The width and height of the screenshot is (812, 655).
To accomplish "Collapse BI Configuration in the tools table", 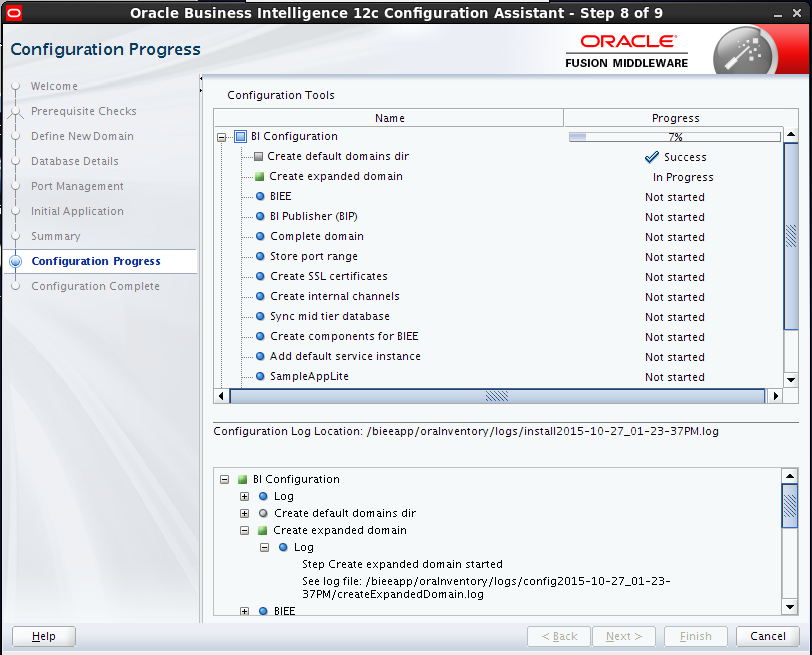I will (x=222, y=137).
